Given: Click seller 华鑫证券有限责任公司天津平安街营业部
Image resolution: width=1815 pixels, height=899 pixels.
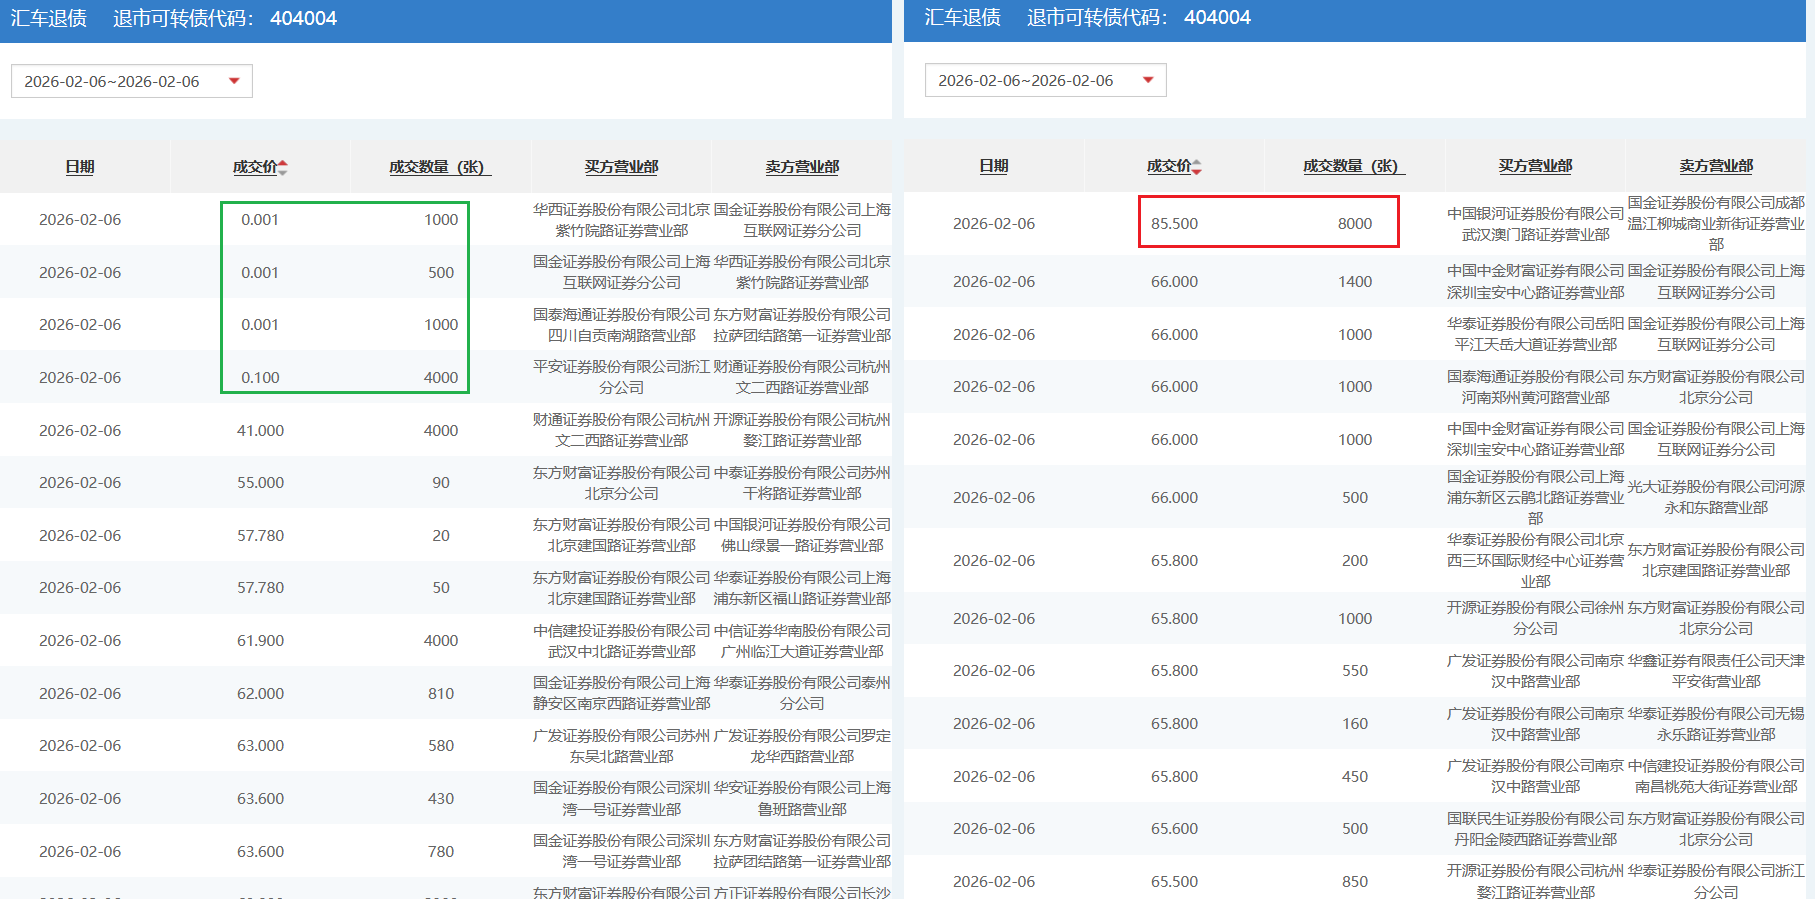Looking at the screenshot, I should (x=1716, y=671).
